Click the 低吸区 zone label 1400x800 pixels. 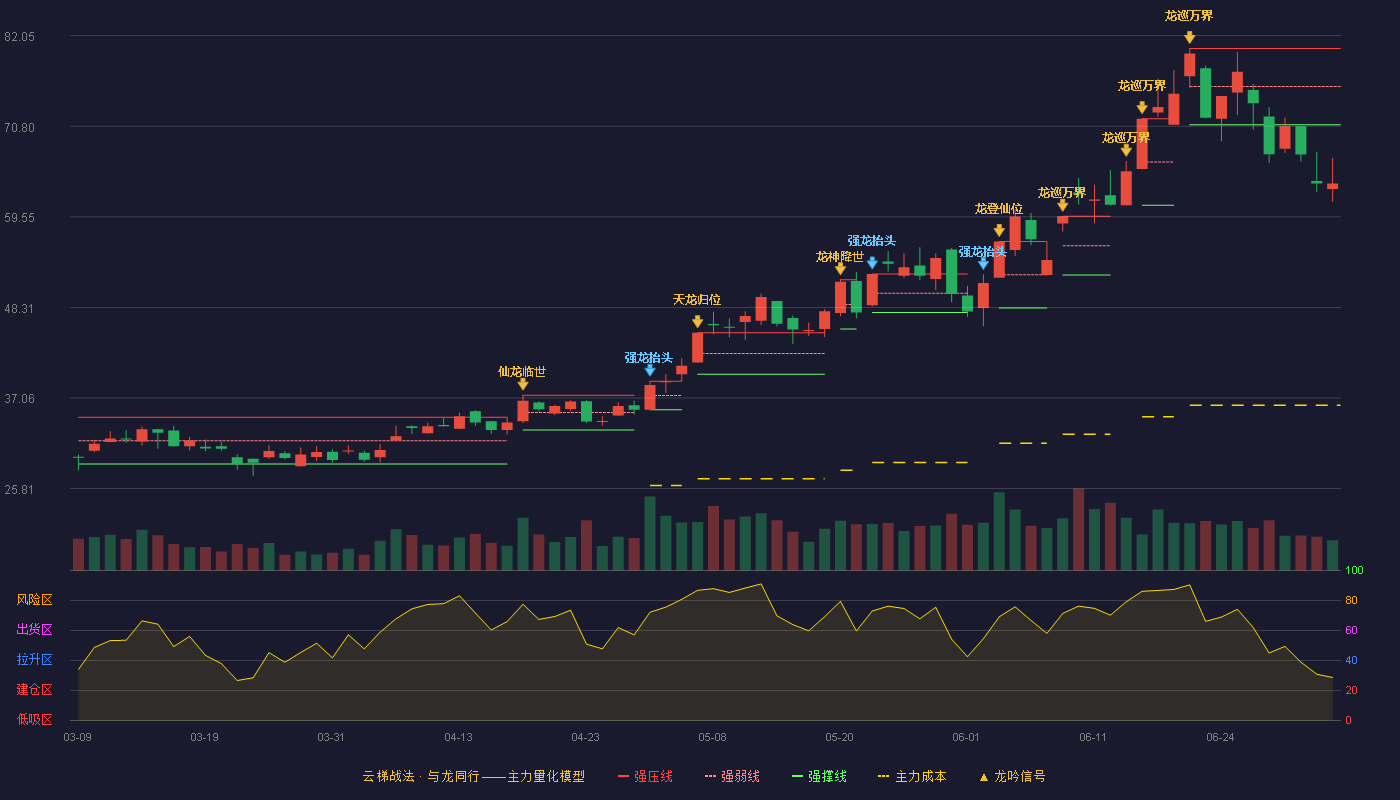point(35,719)
